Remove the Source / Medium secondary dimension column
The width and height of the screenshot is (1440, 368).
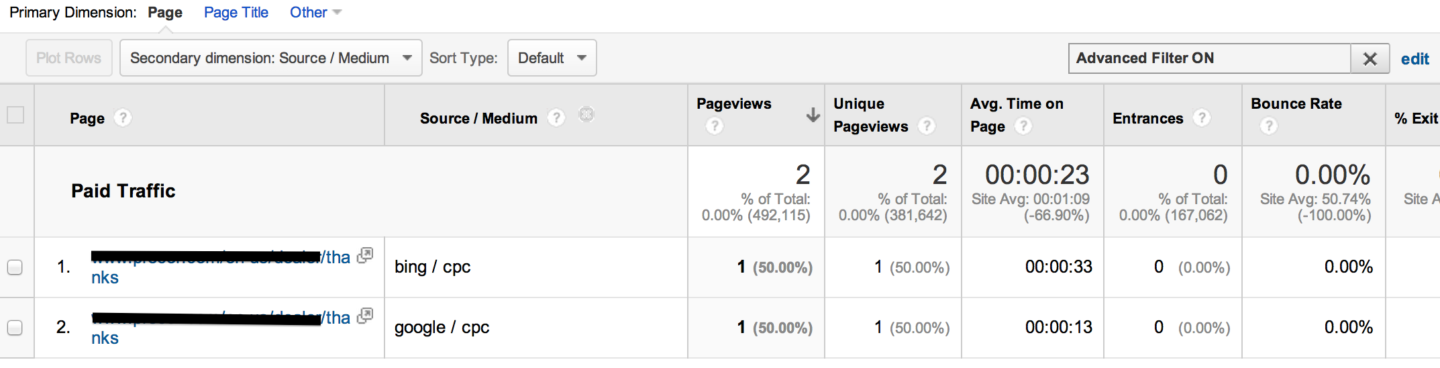click(587, 116)
